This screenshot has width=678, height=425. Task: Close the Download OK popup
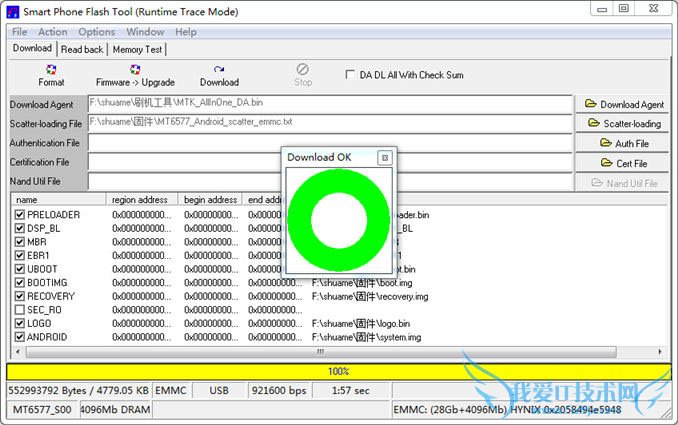tap(384, 158)
